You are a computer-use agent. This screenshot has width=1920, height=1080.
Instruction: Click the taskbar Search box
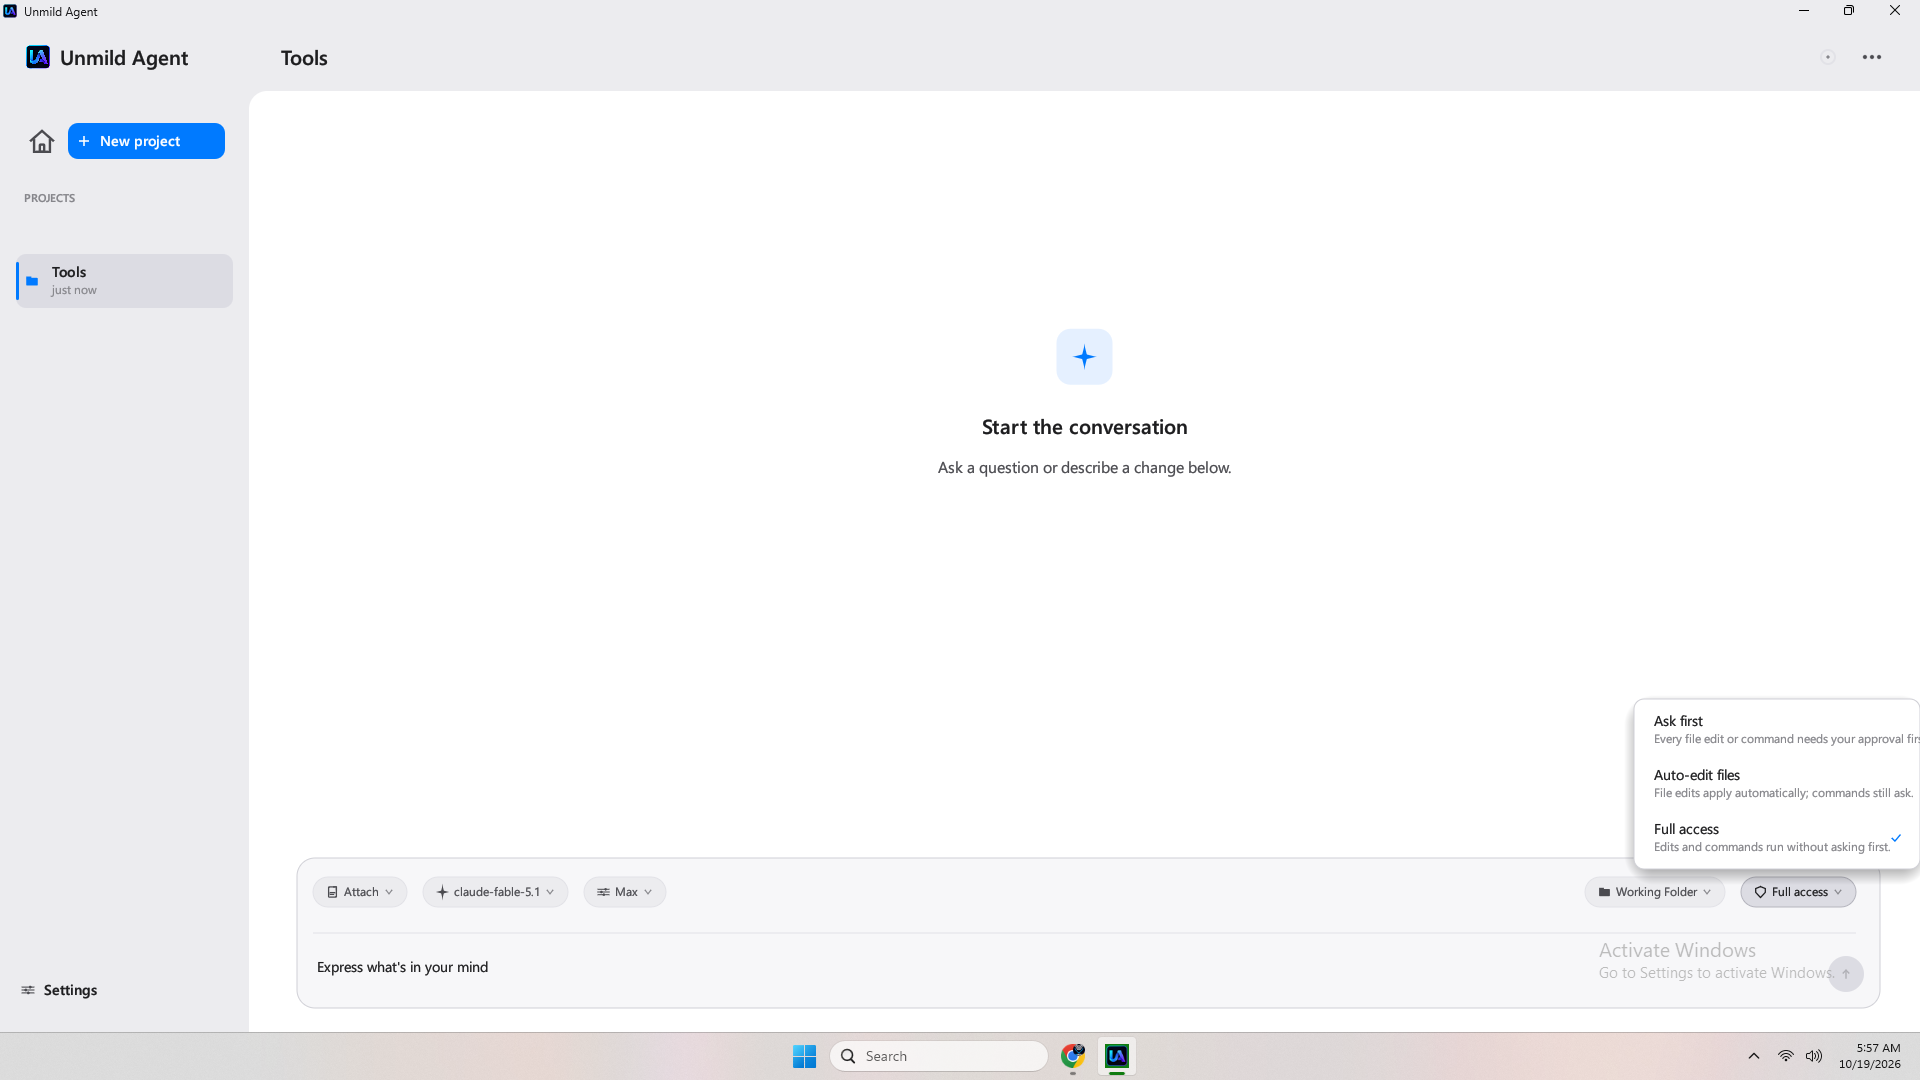pyautogui.click(x=938, y=1056)
